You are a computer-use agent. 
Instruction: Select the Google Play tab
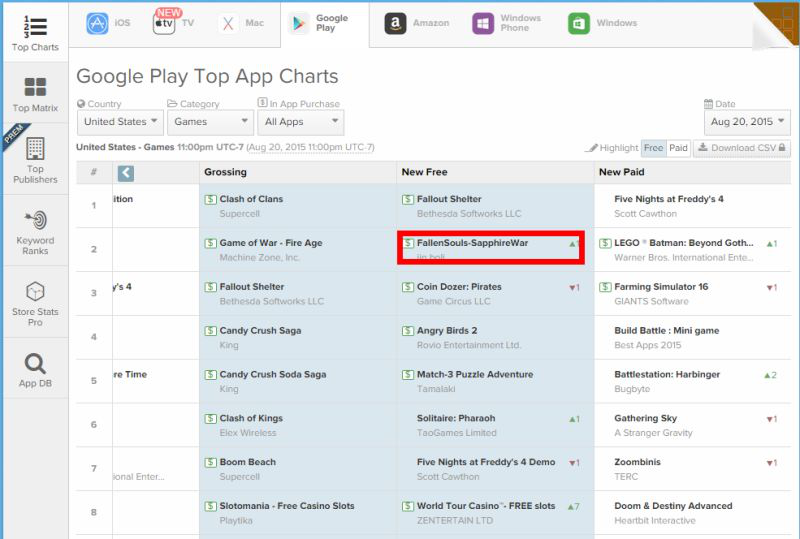[324, 23]
